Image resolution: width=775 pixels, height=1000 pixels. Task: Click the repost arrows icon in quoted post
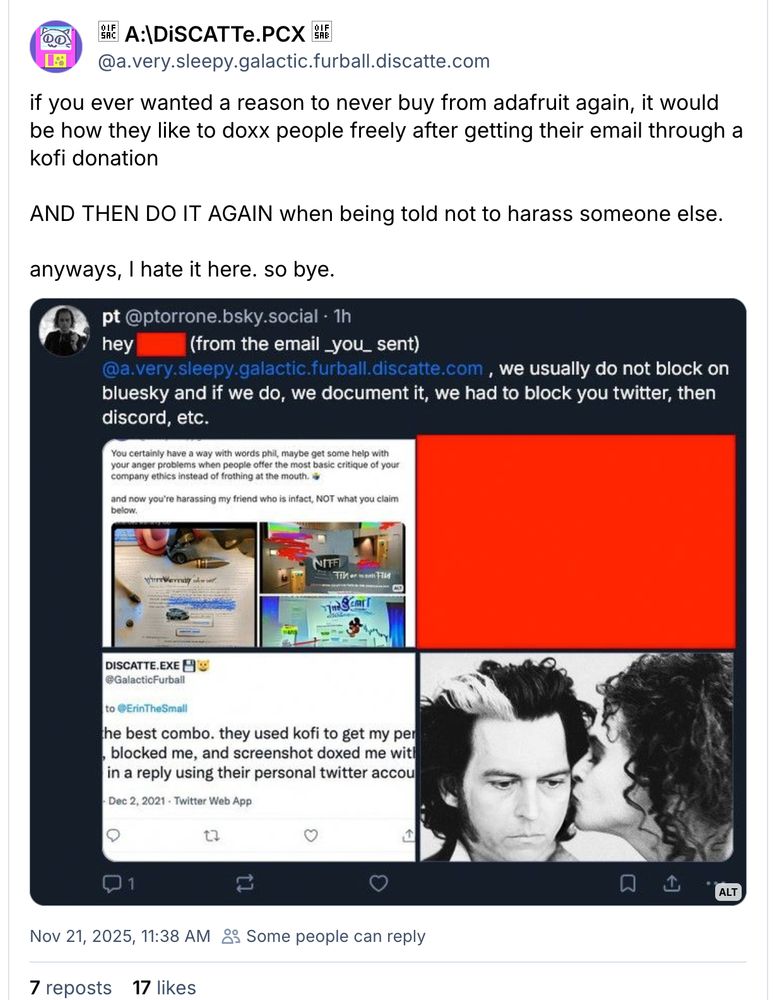(245, 883)
